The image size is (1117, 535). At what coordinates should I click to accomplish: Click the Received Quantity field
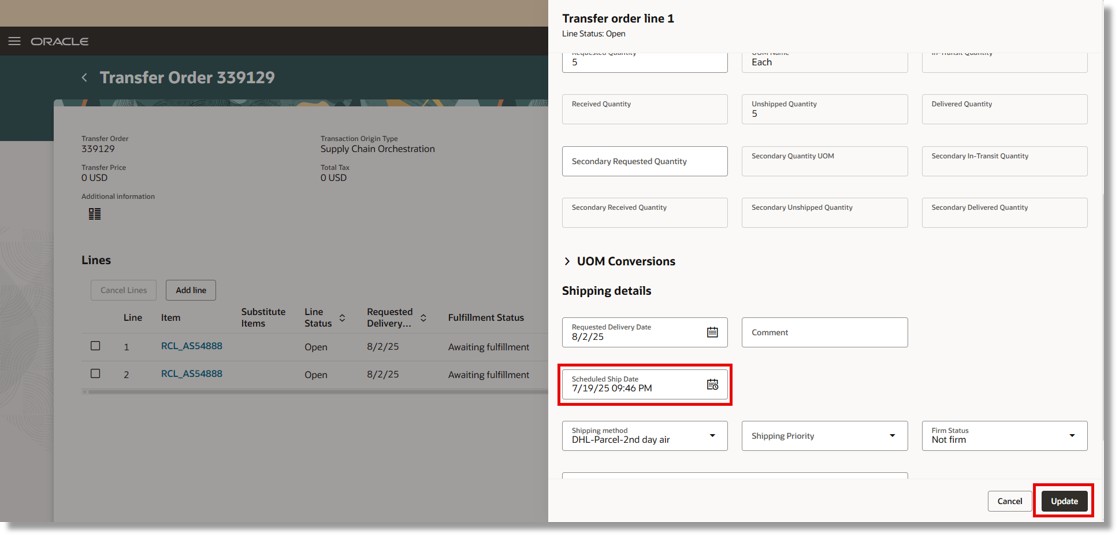[645, 109]
